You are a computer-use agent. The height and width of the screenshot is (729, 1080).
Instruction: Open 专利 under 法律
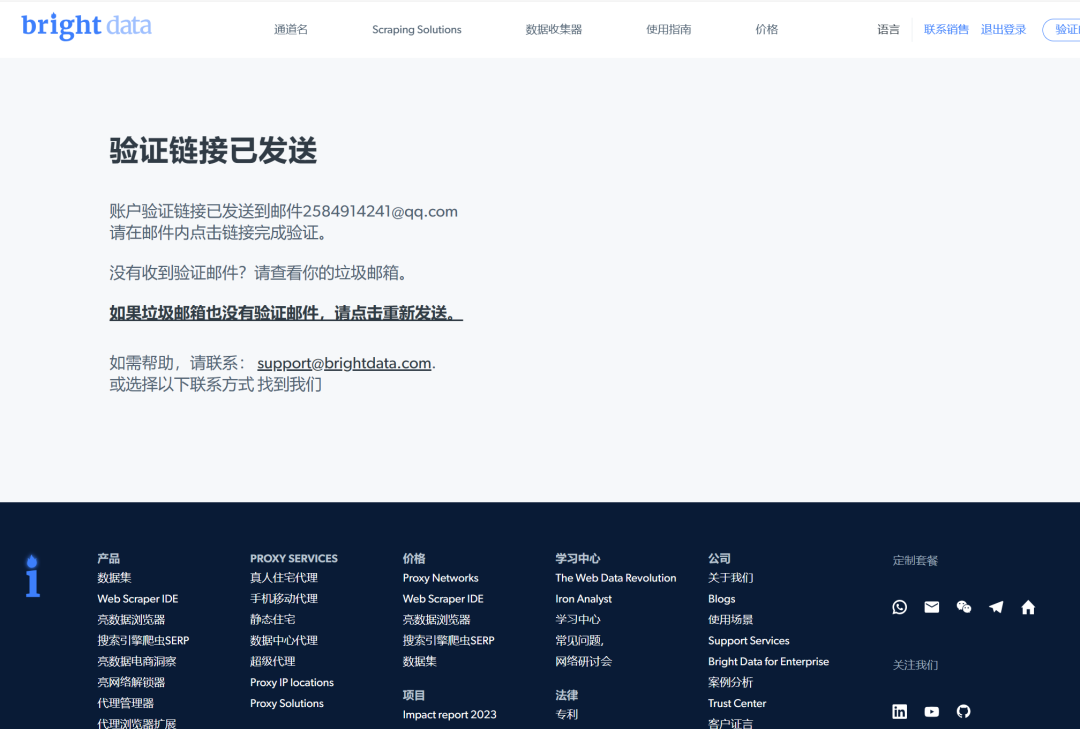click(567, 715)
